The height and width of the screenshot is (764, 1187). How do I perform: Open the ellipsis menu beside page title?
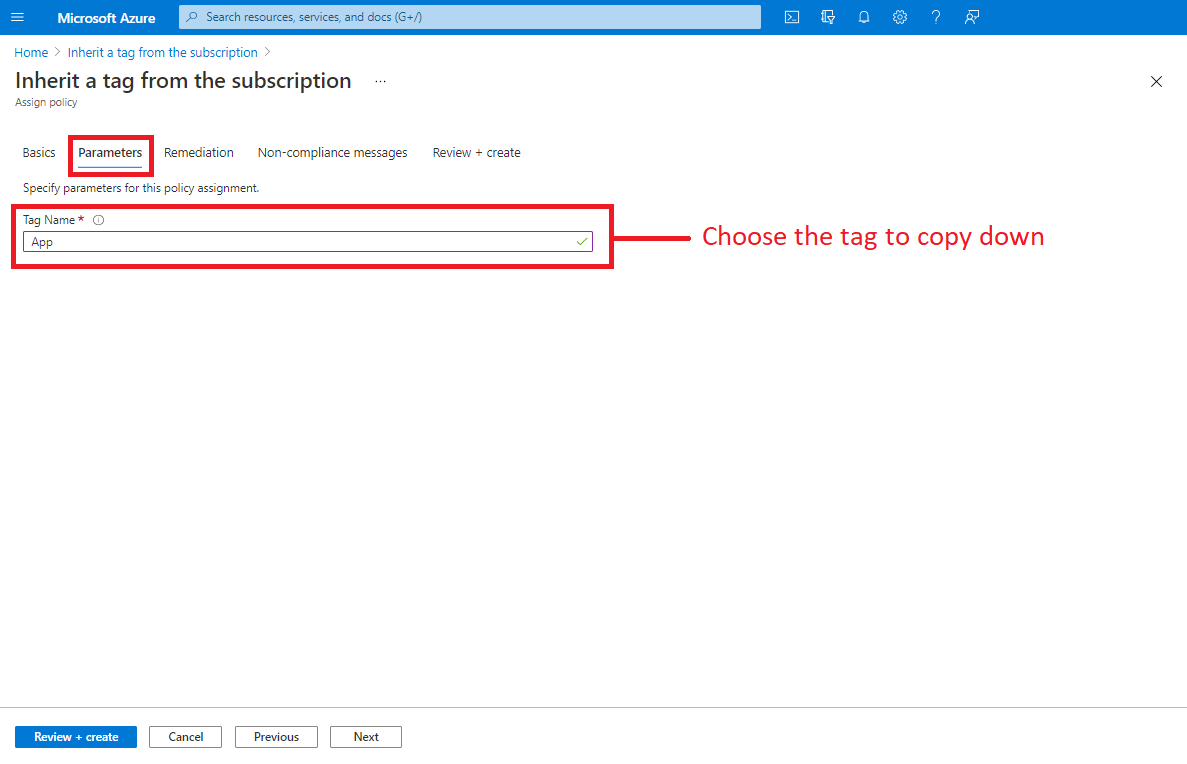point(380,82)
